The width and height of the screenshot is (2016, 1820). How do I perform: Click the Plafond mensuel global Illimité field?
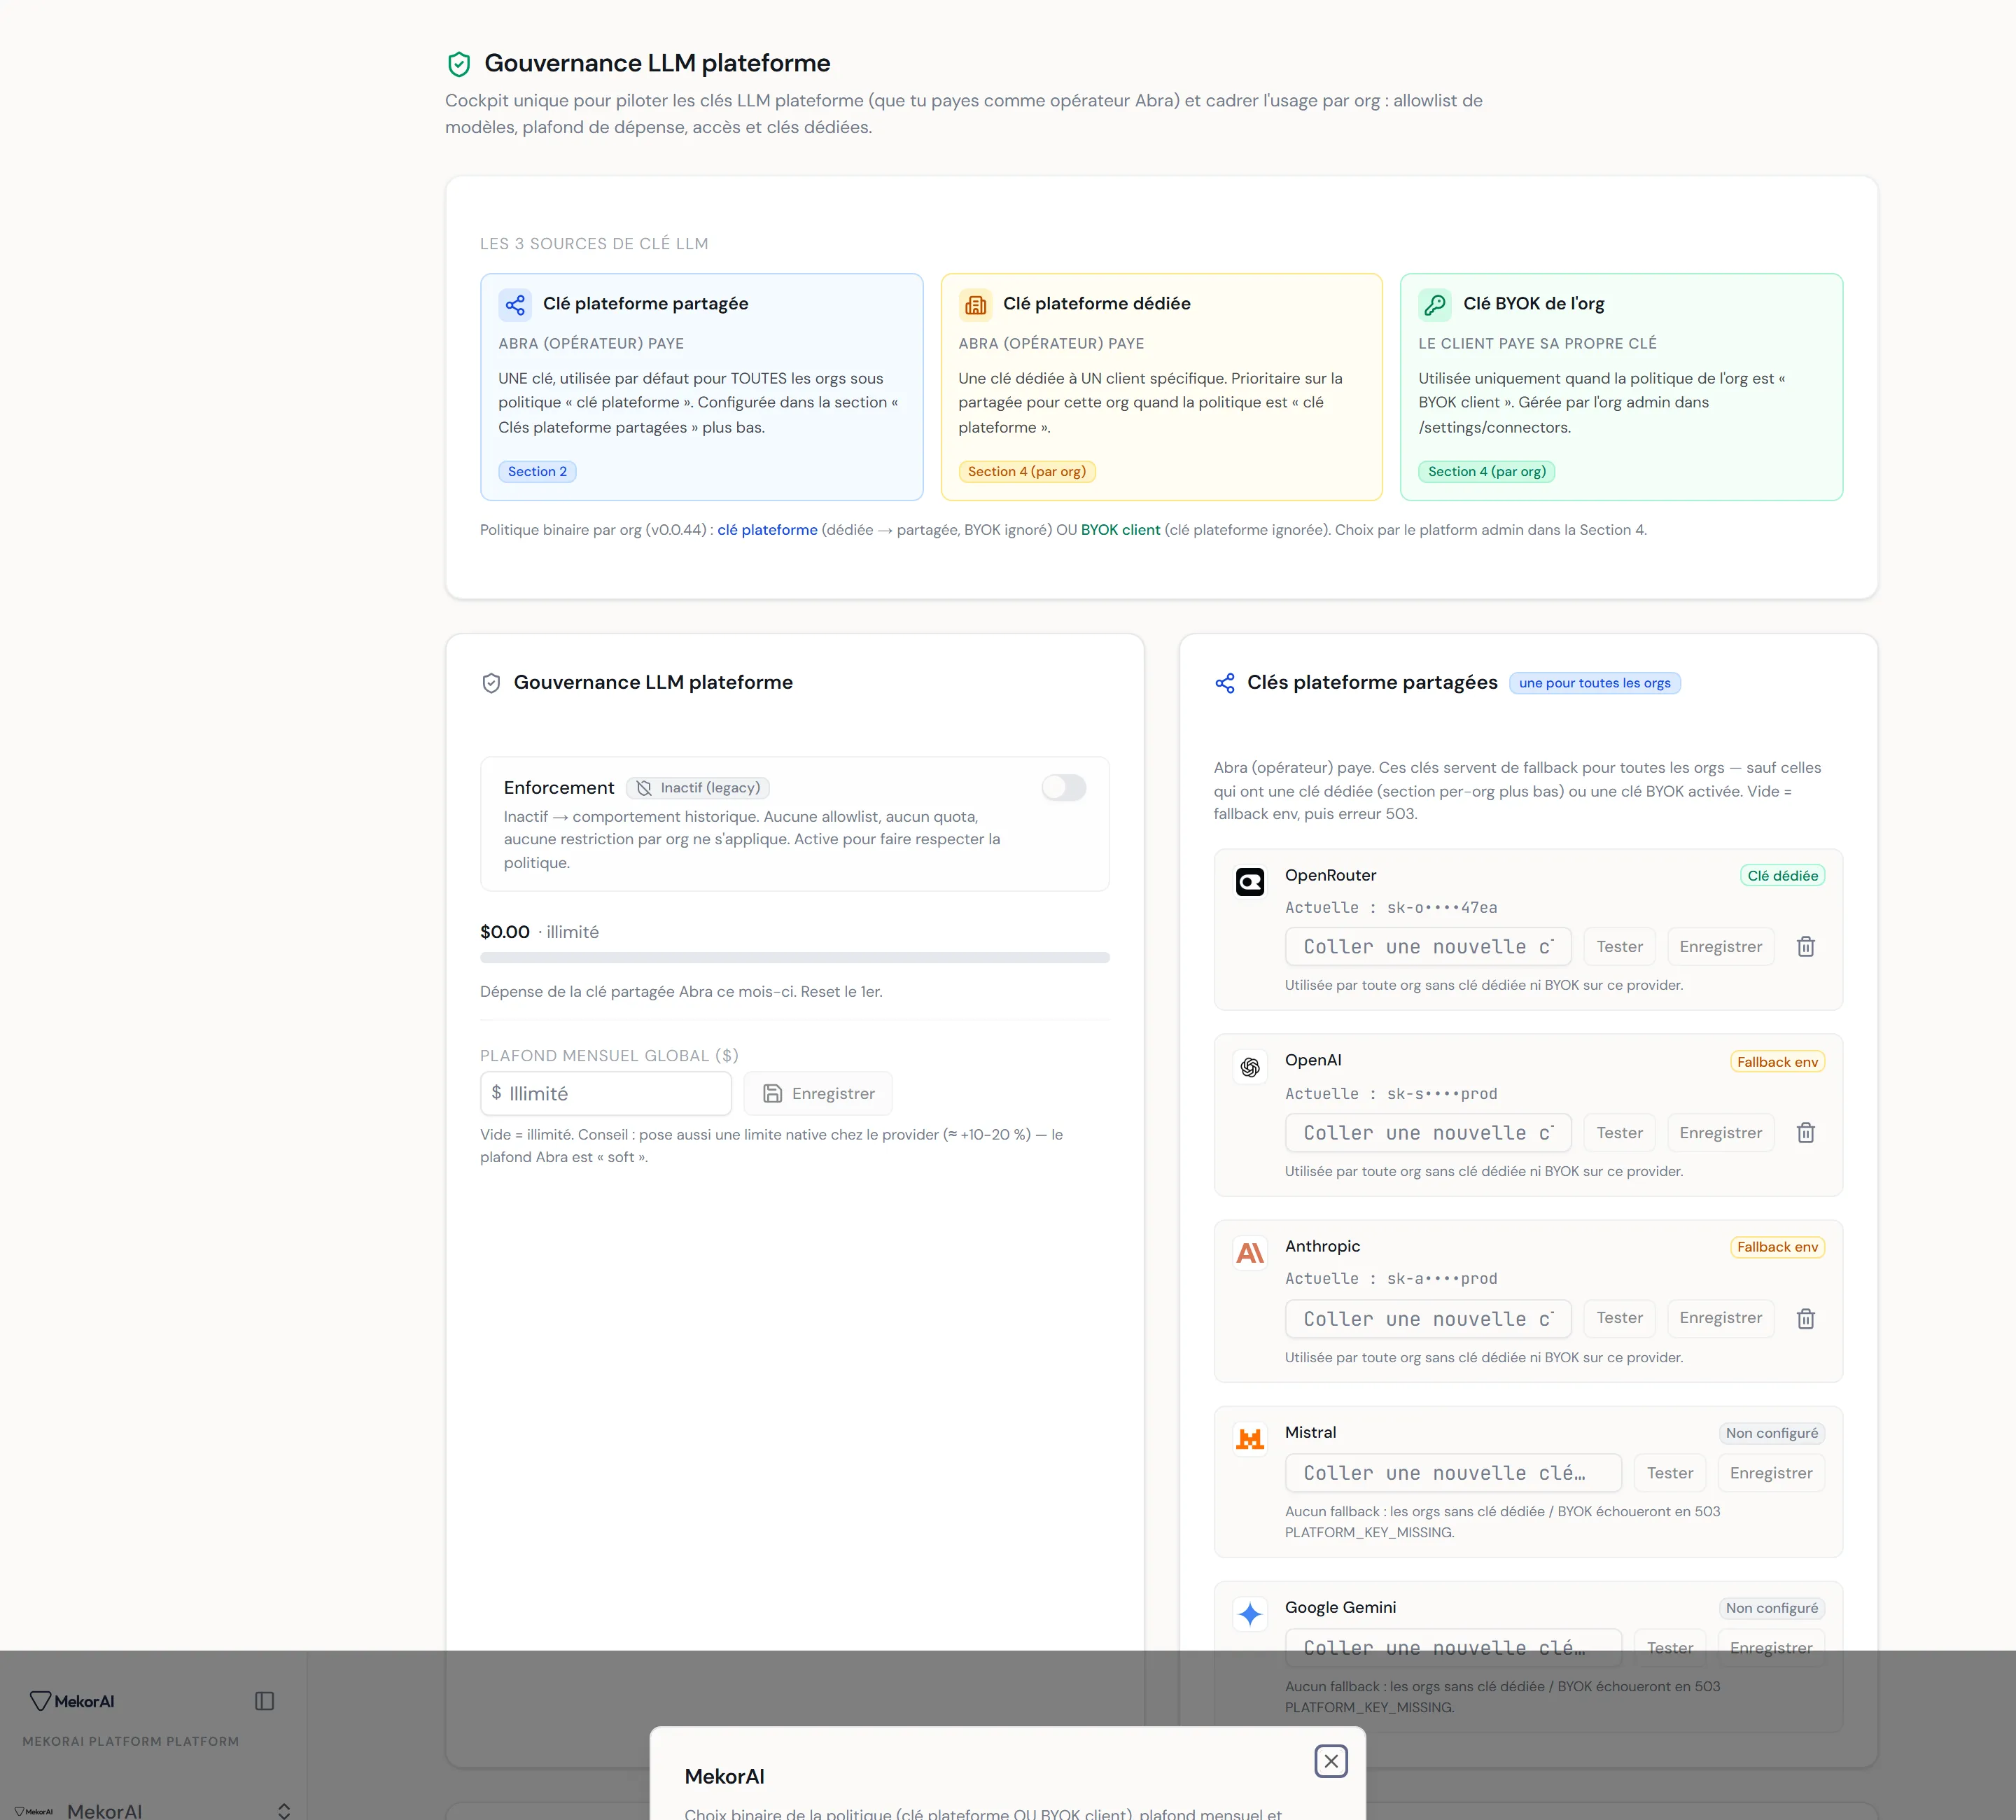(x=606, y=1094)
